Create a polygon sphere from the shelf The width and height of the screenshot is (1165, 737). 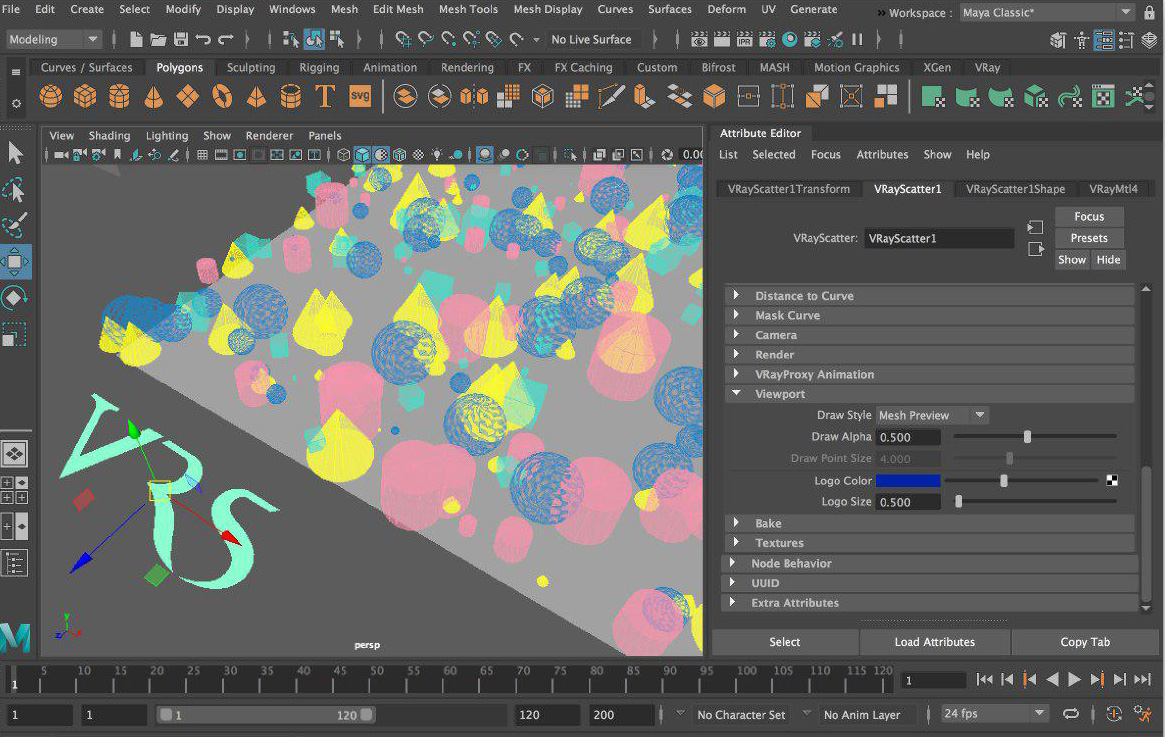[51, 97]
